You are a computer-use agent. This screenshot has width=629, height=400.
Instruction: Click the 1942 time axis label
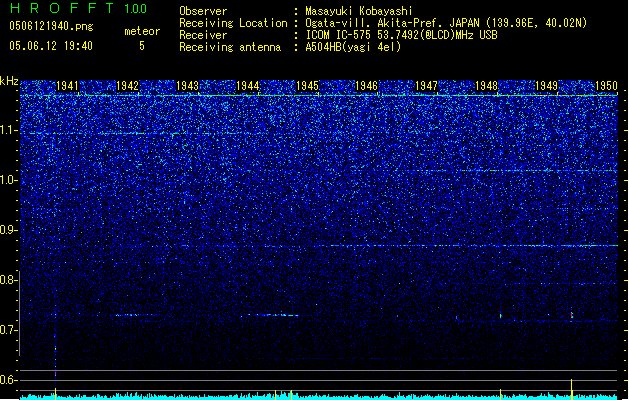(x=127, y=86)
